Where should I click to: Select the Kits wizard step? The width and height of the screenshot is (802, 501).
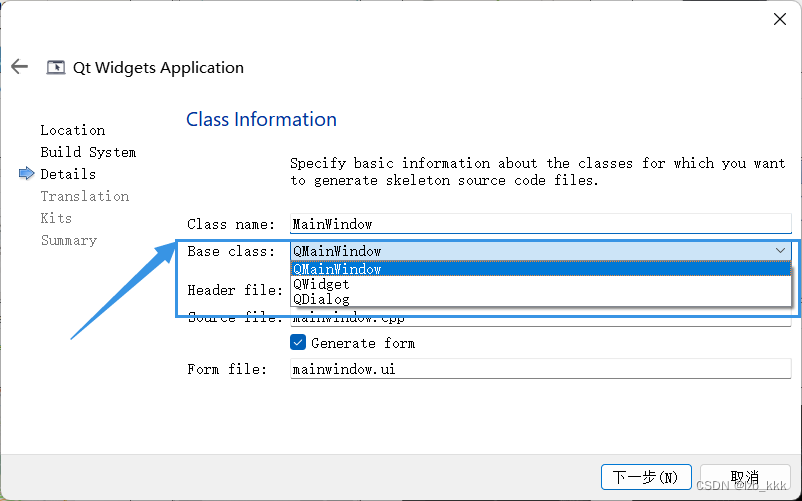pos(56,218)
